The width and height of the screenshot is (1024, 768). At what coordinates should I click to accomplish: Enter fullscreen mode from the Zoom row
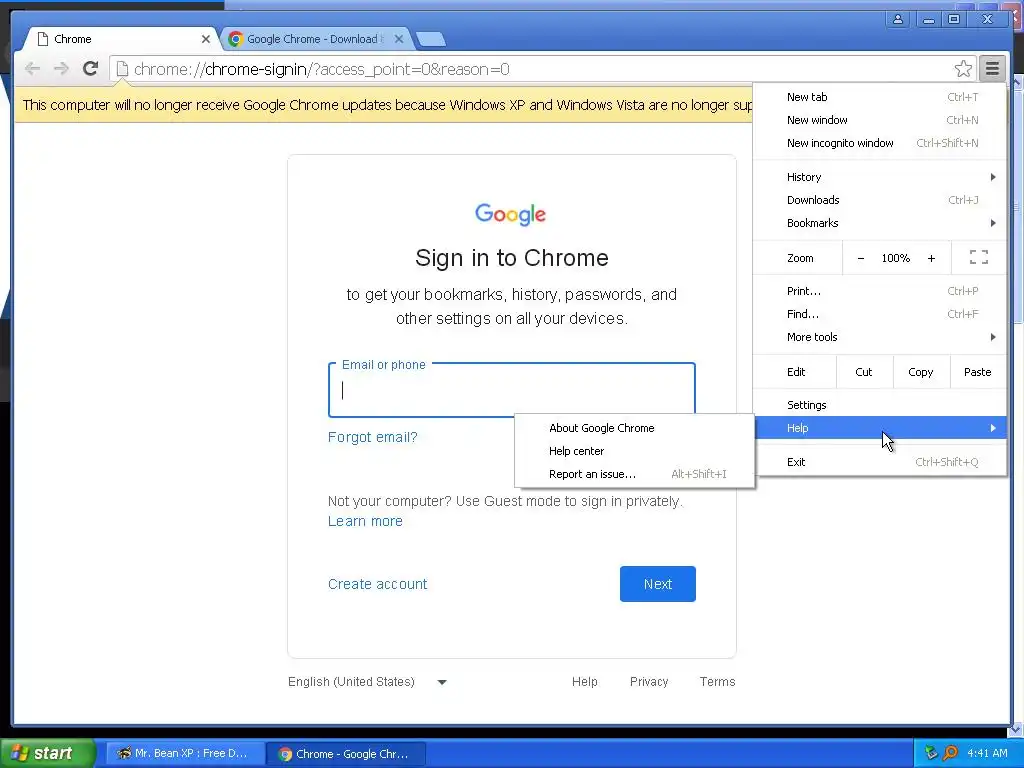click(978, 257)
